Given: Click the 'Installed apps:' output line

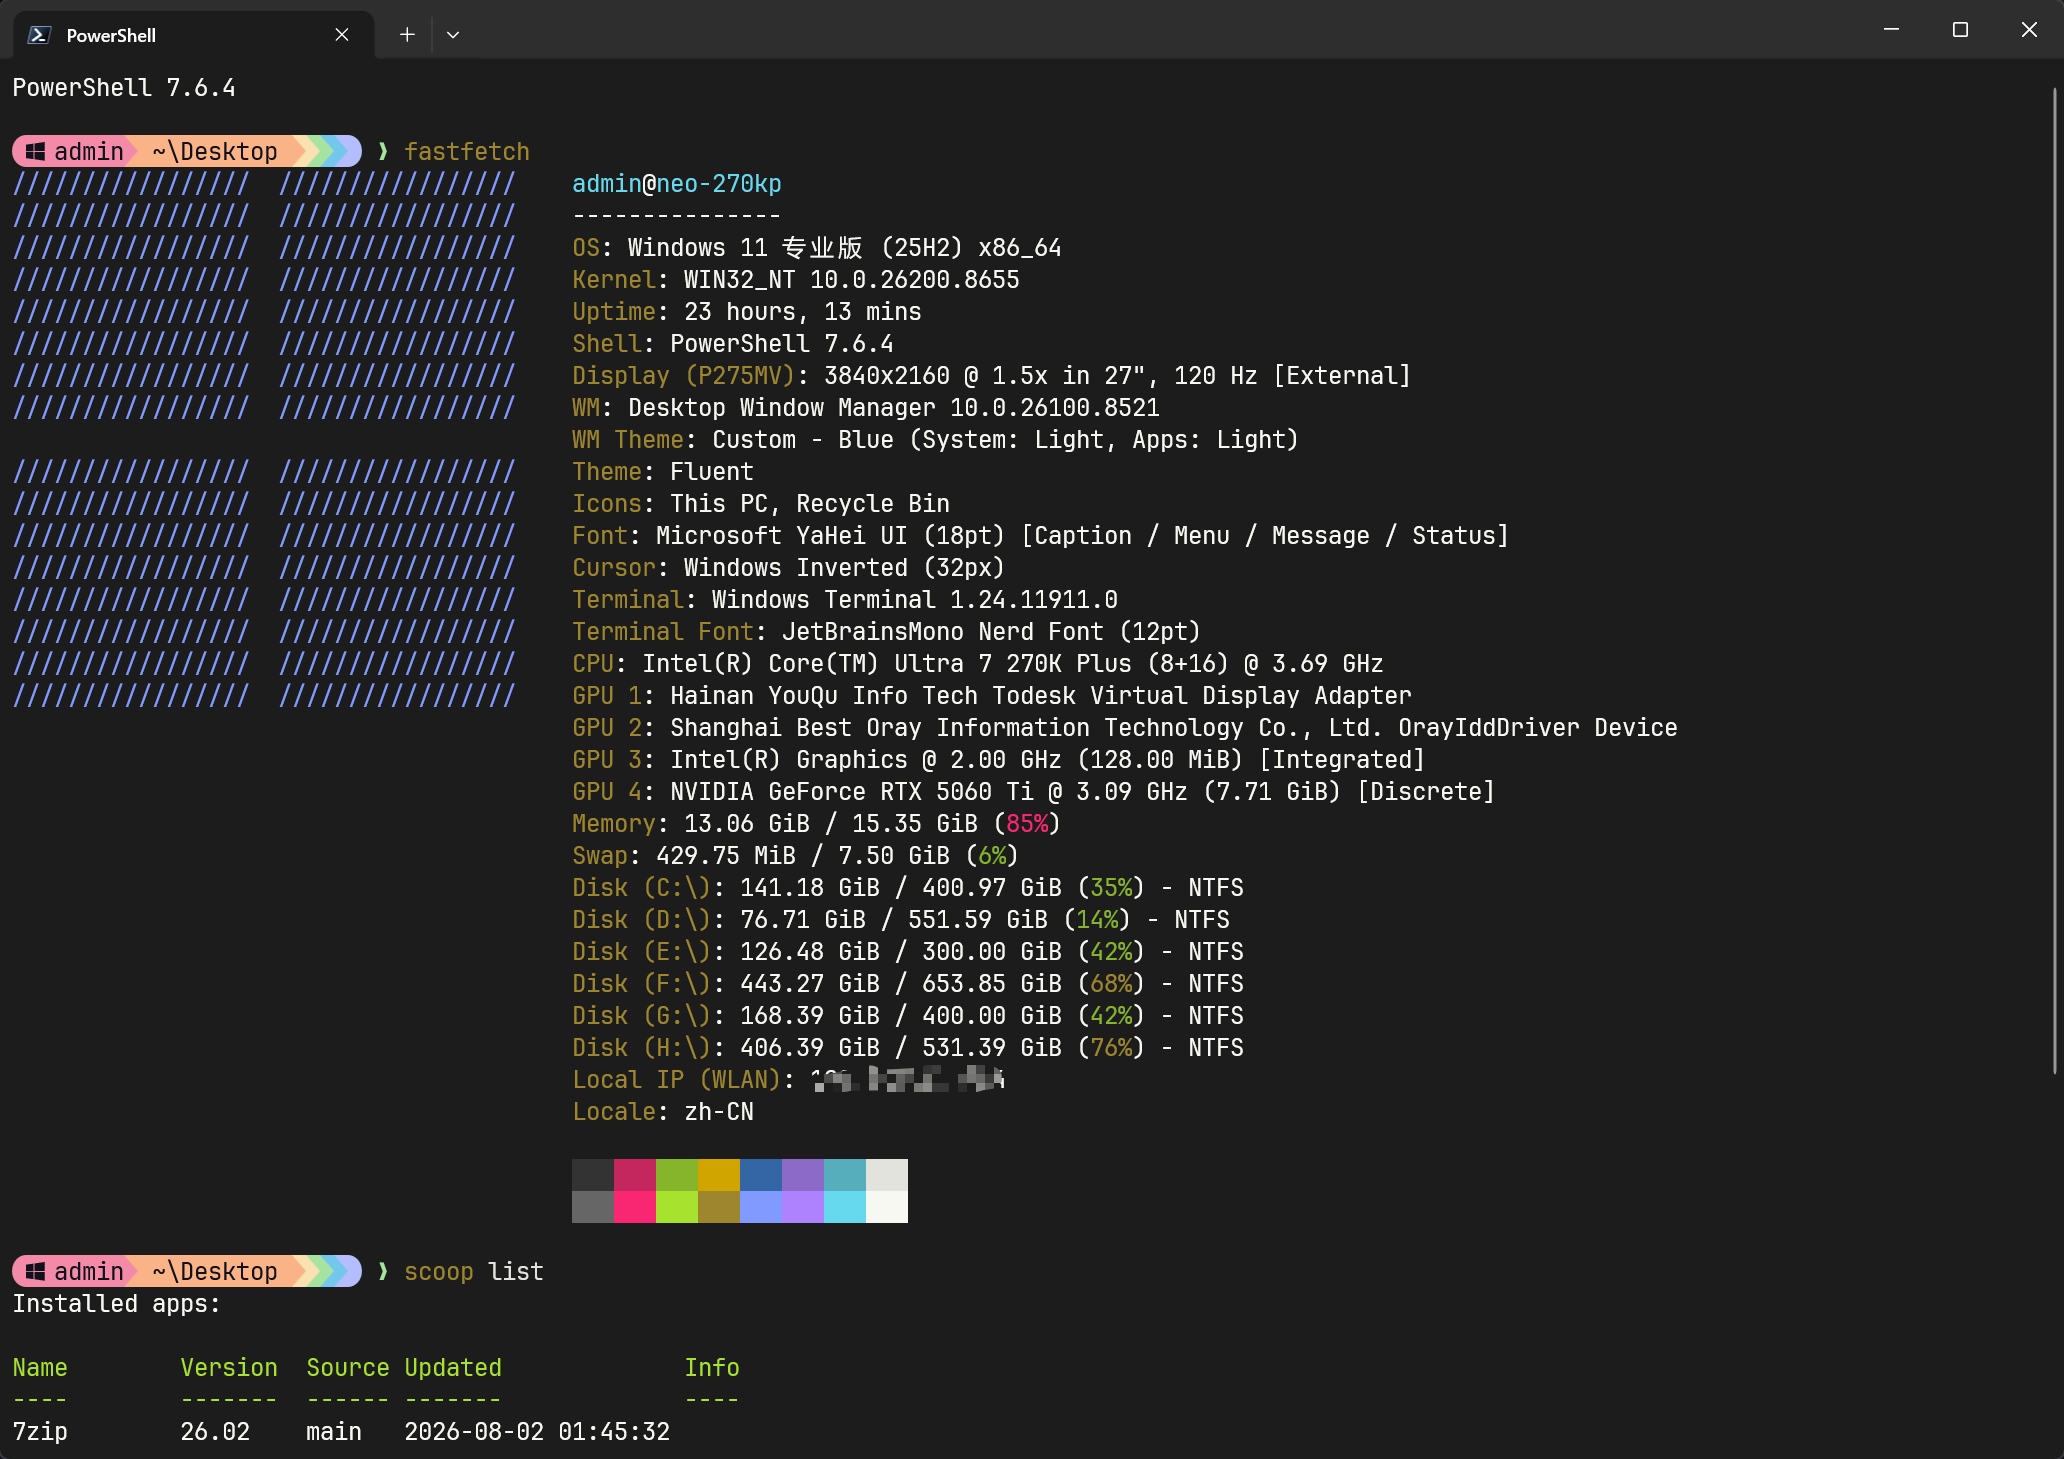Looking at the screenshot, I should click(116, 1303).
